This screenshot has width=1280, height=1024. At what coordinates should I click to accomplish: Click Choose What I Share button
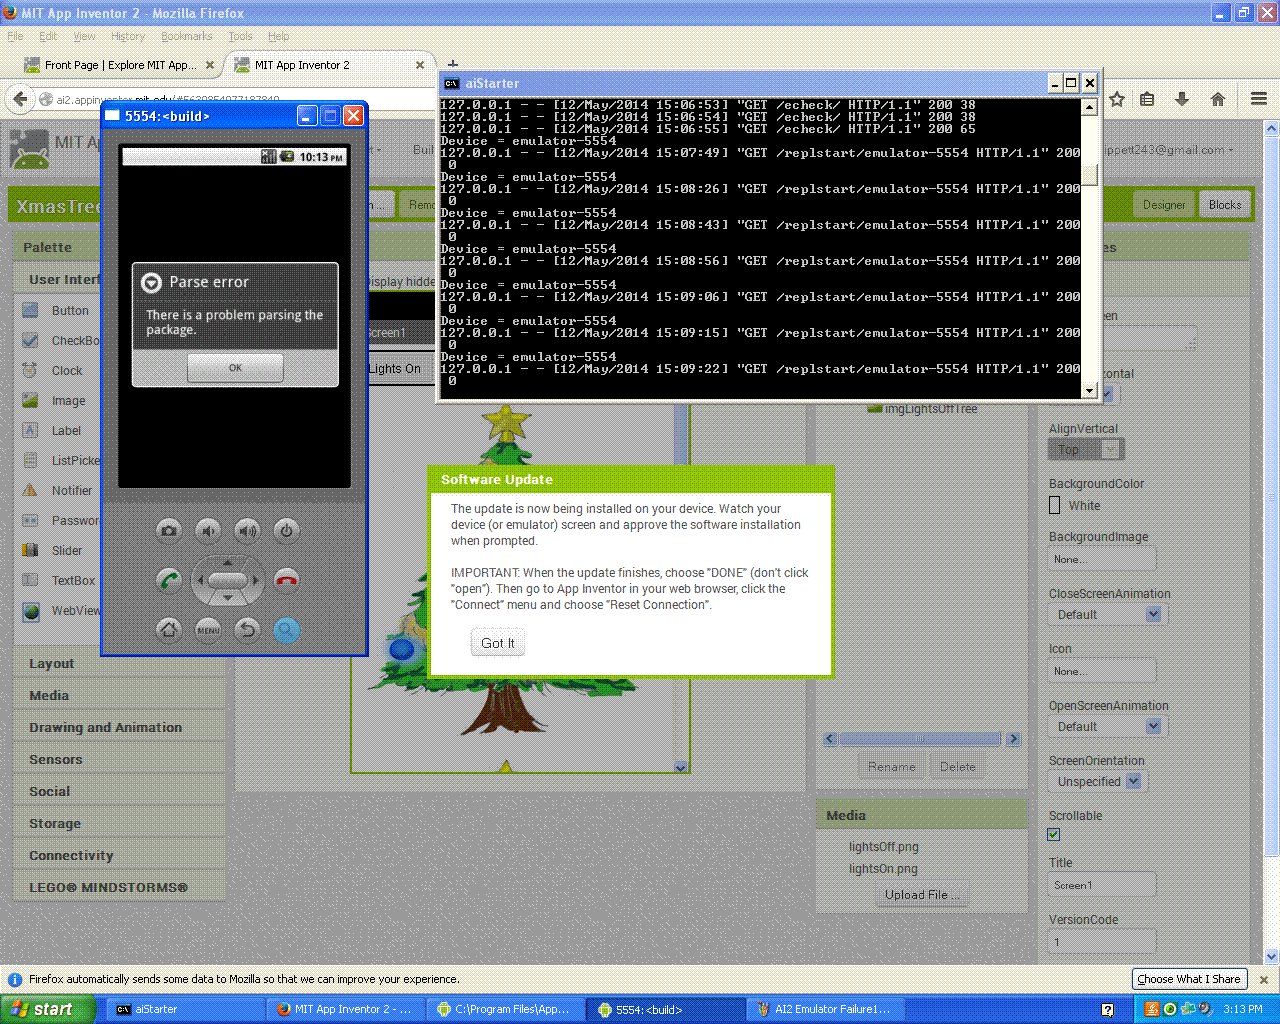(x=1189, y=979)
